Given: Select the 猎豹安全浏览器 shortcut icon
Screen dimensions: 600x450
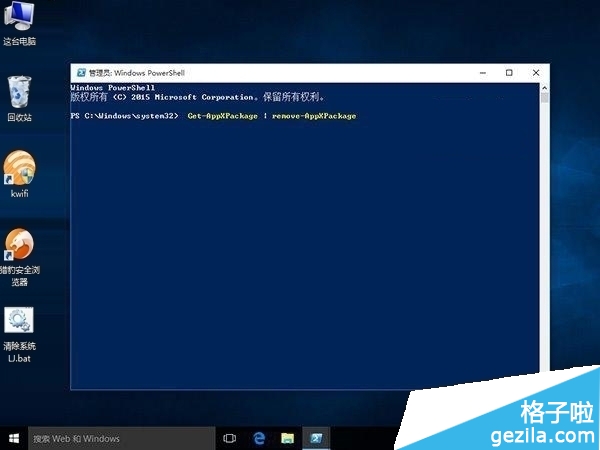Looking at the screenshot, I should coord(19,257).
